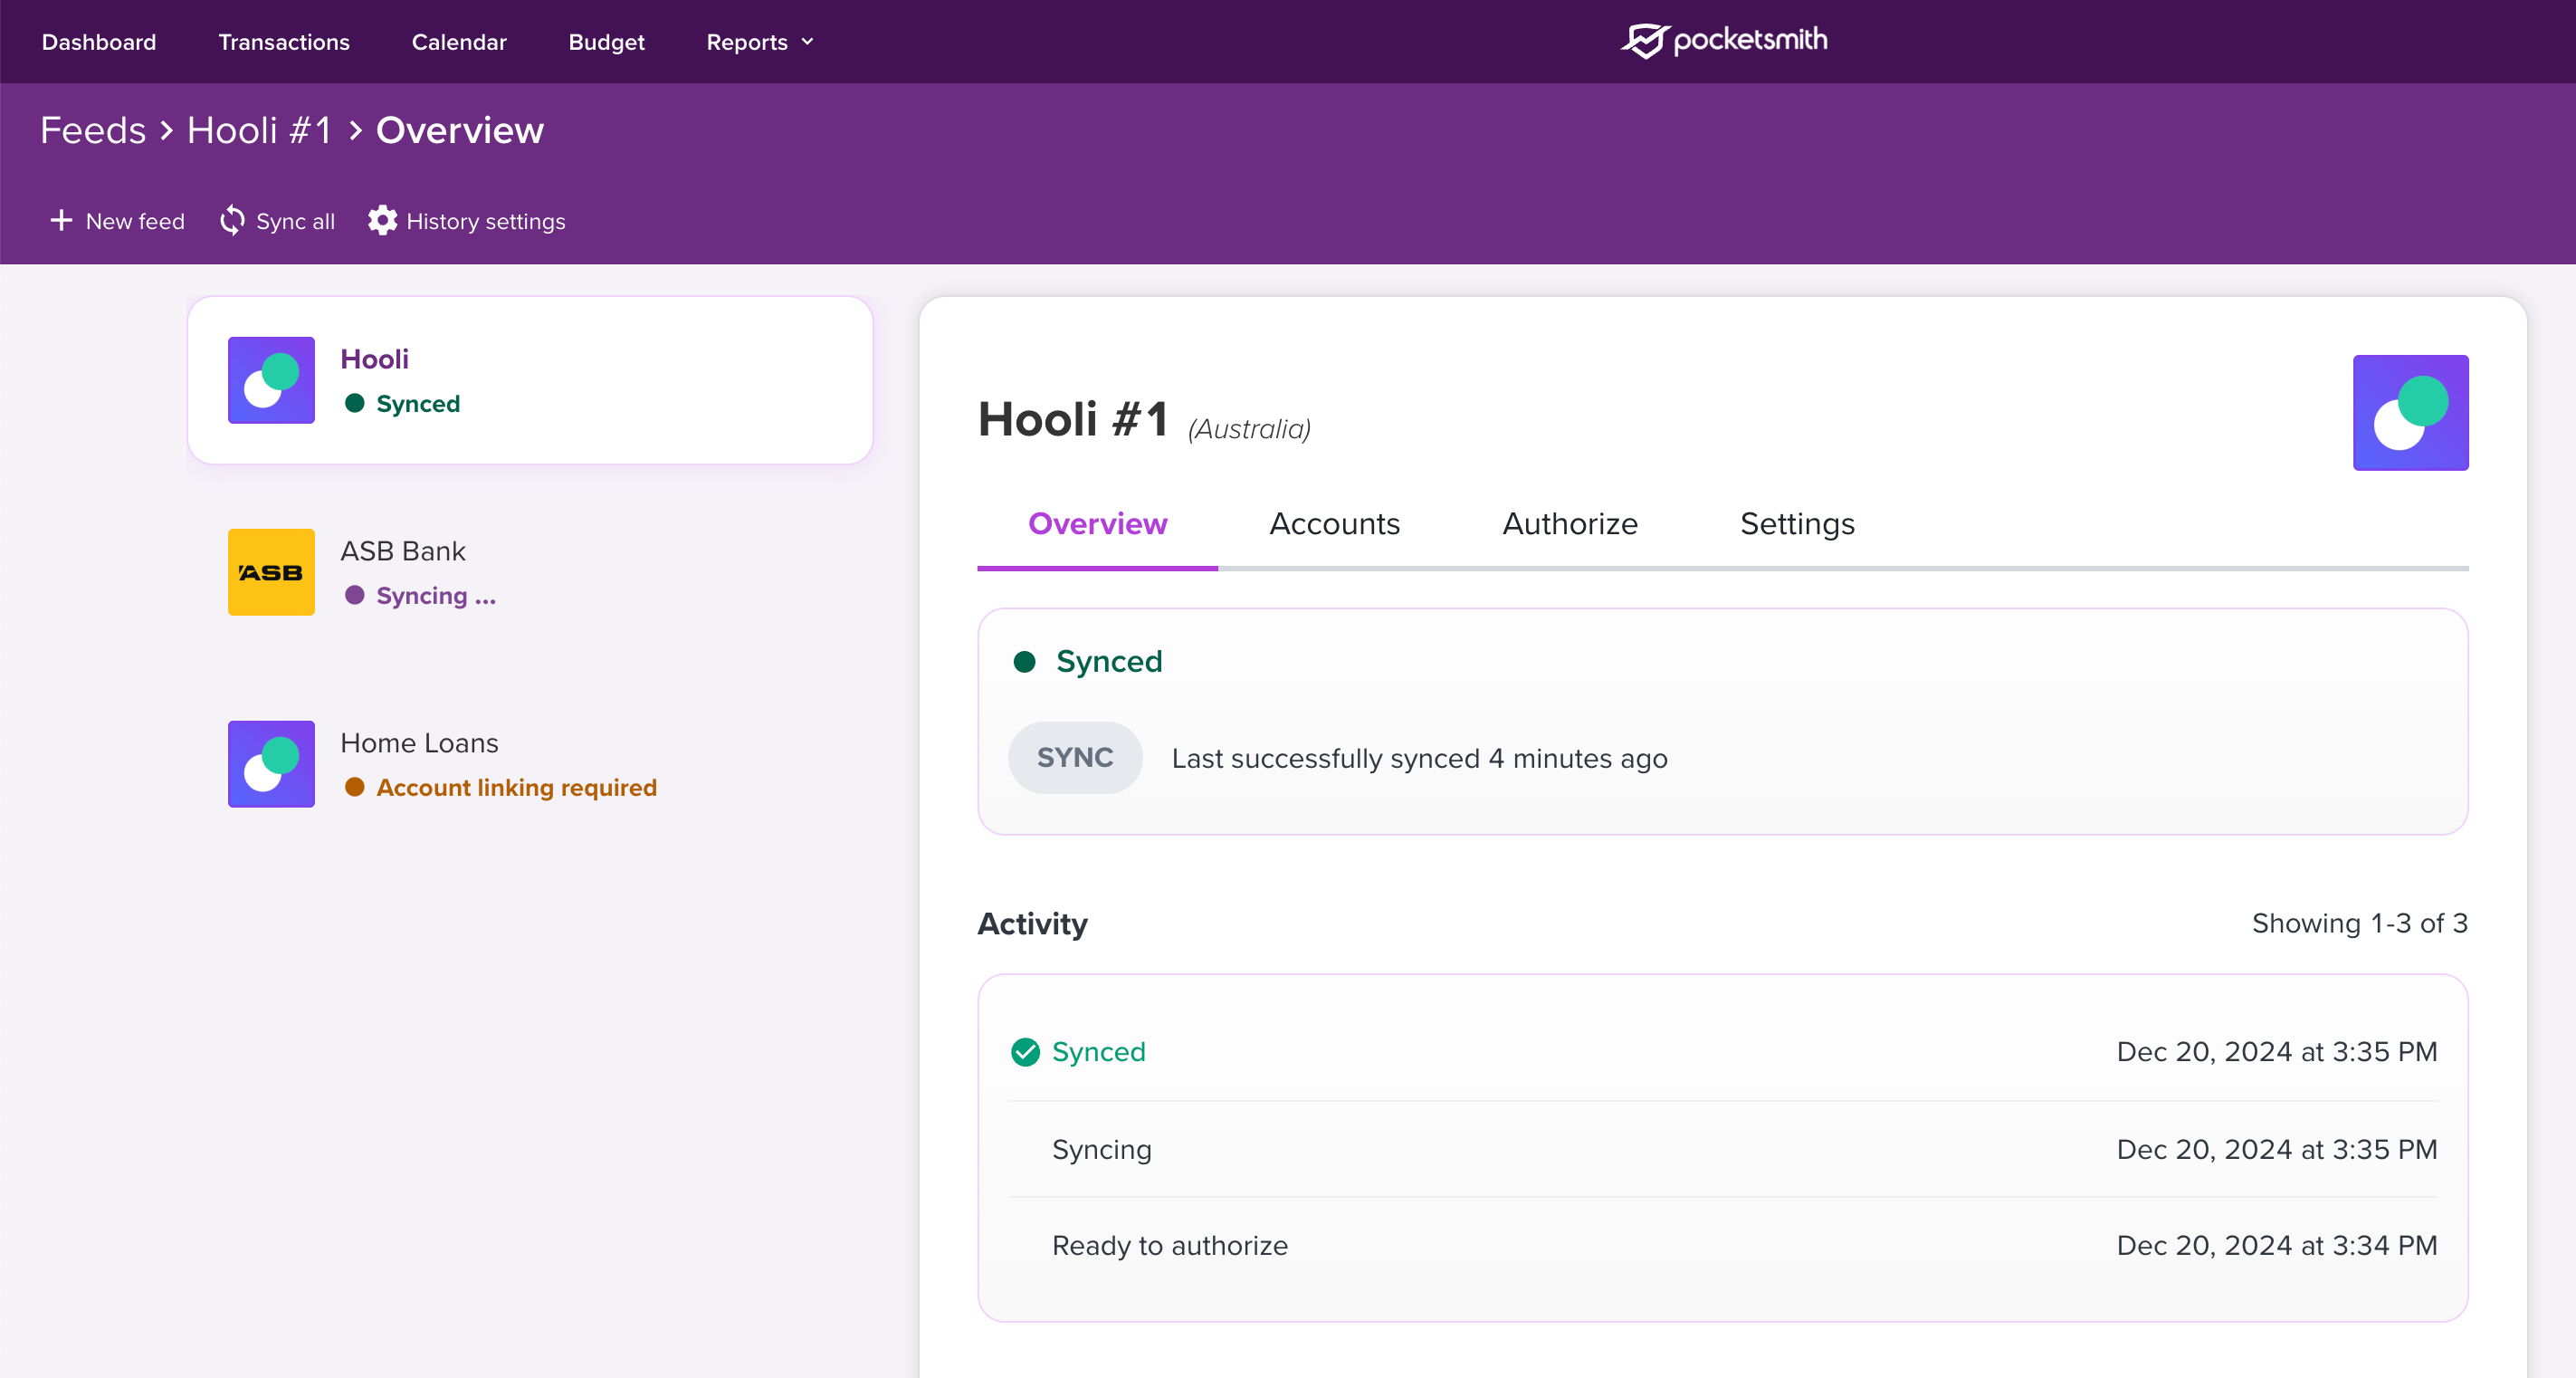Select the Home Loans feed logo
Image resolution: width=2576 pixels, height=1378 pixels.
click(x=271, y=764)
